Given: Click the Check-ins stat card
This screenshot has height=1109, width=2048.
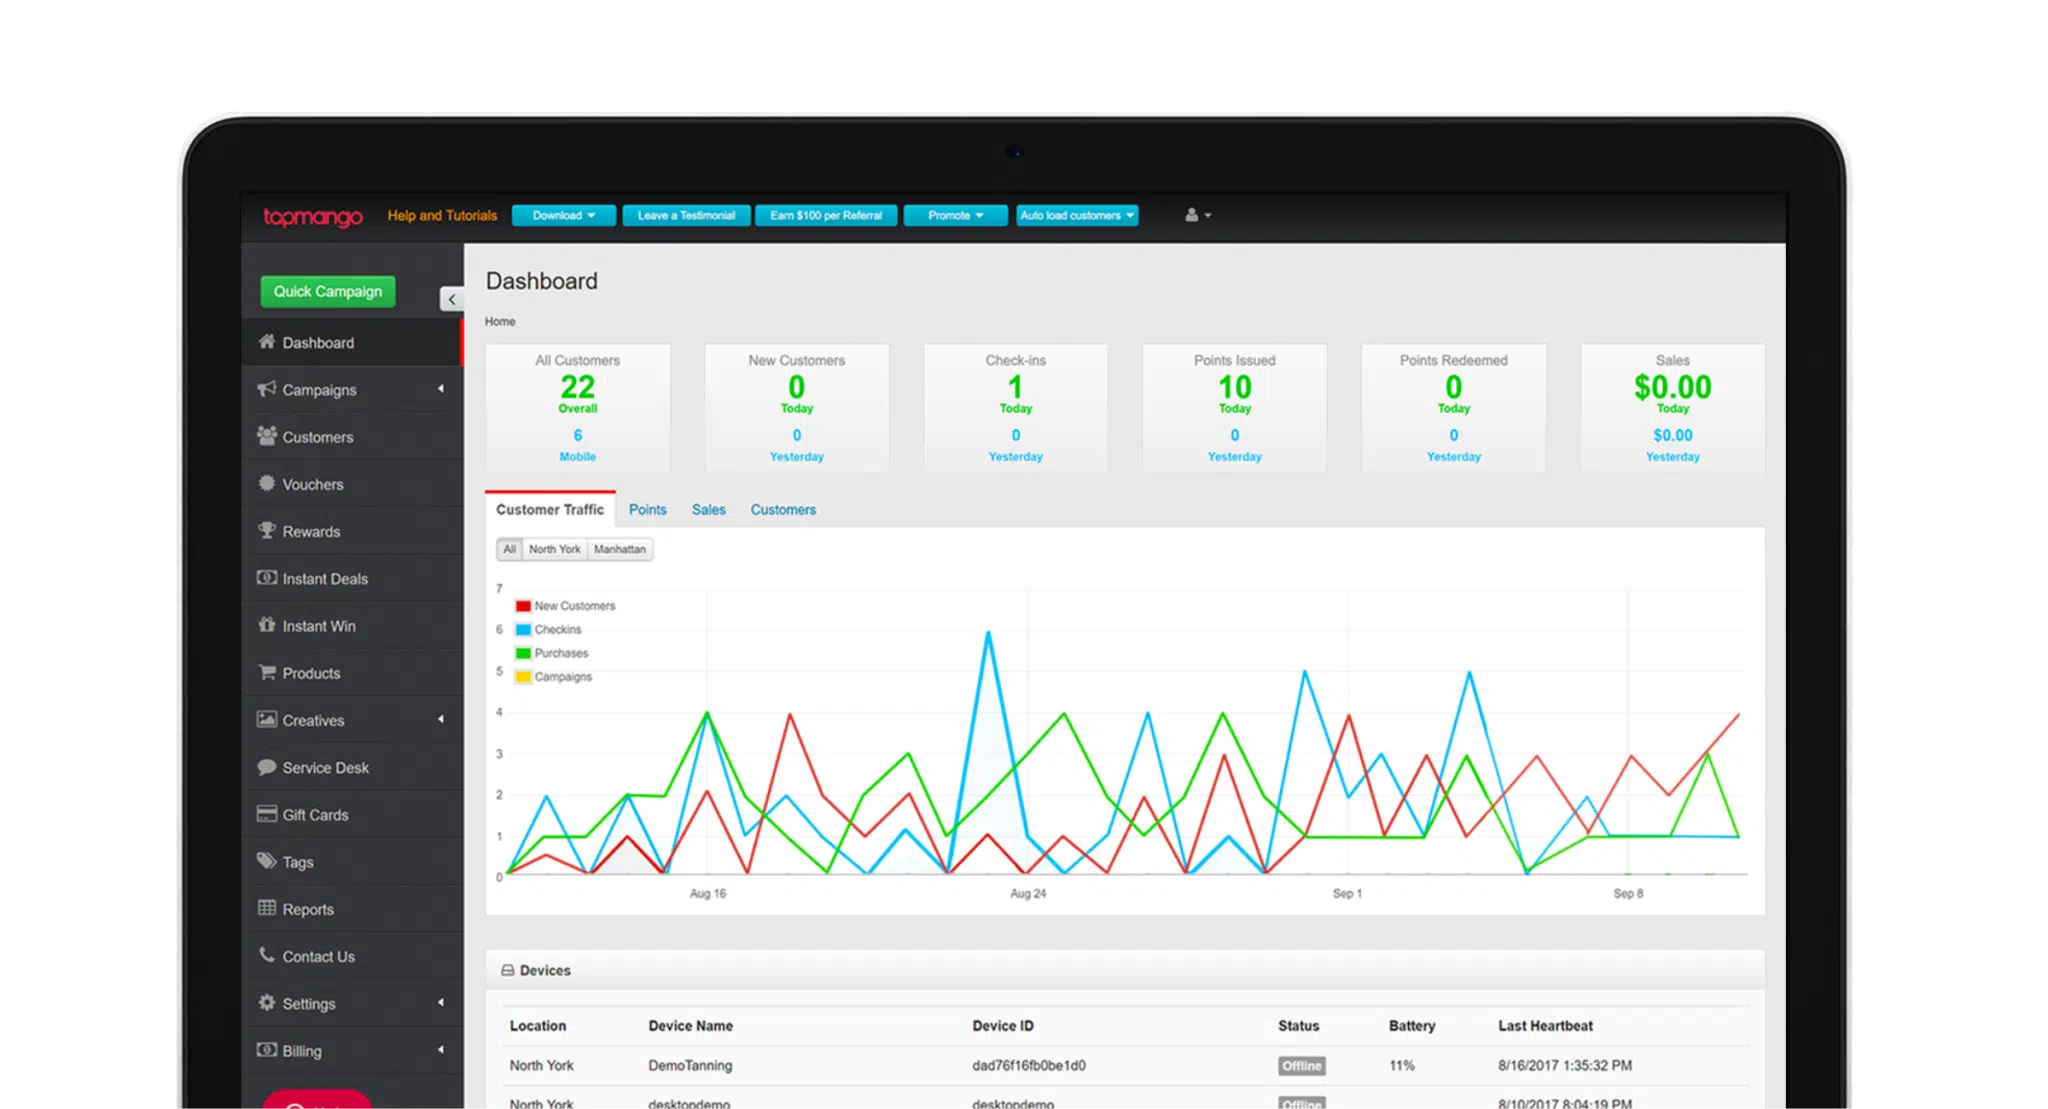Looking at the screenshot, I should tap(1015, 408).
